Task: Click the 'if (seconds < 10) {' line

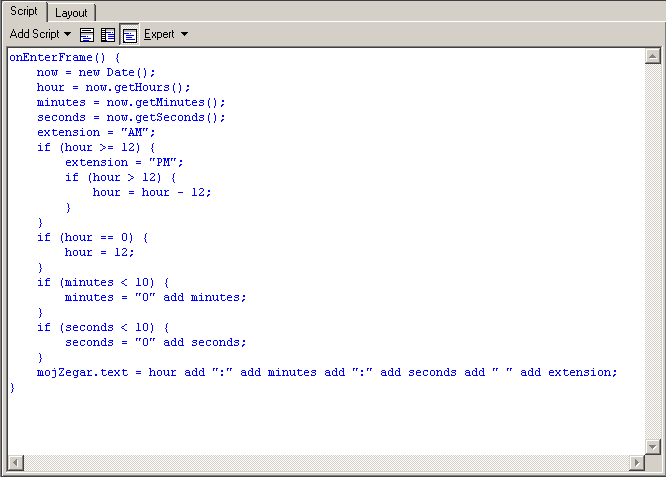Action: pyautogui.click(x=103, y=327)
